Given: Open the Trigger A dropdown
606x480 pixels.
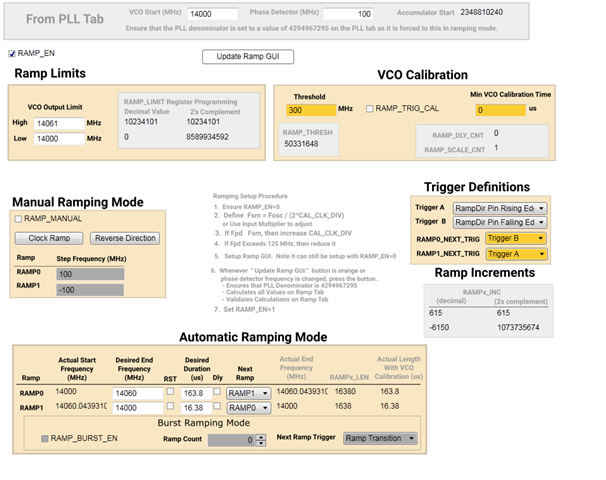Looking at the screenshot, I should tap(500, 208).
